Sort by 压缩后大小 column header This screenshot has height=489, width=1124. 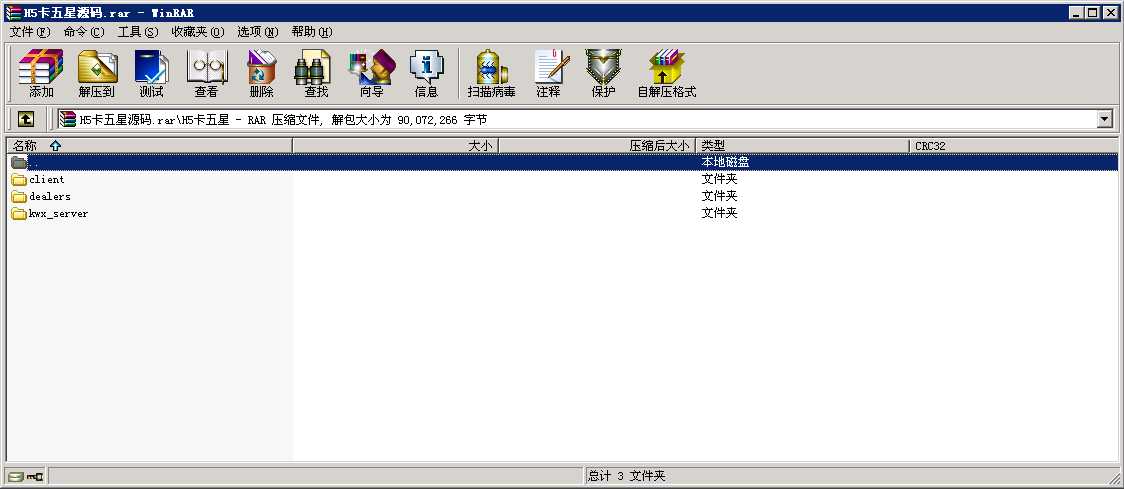(x=597, y=146)
